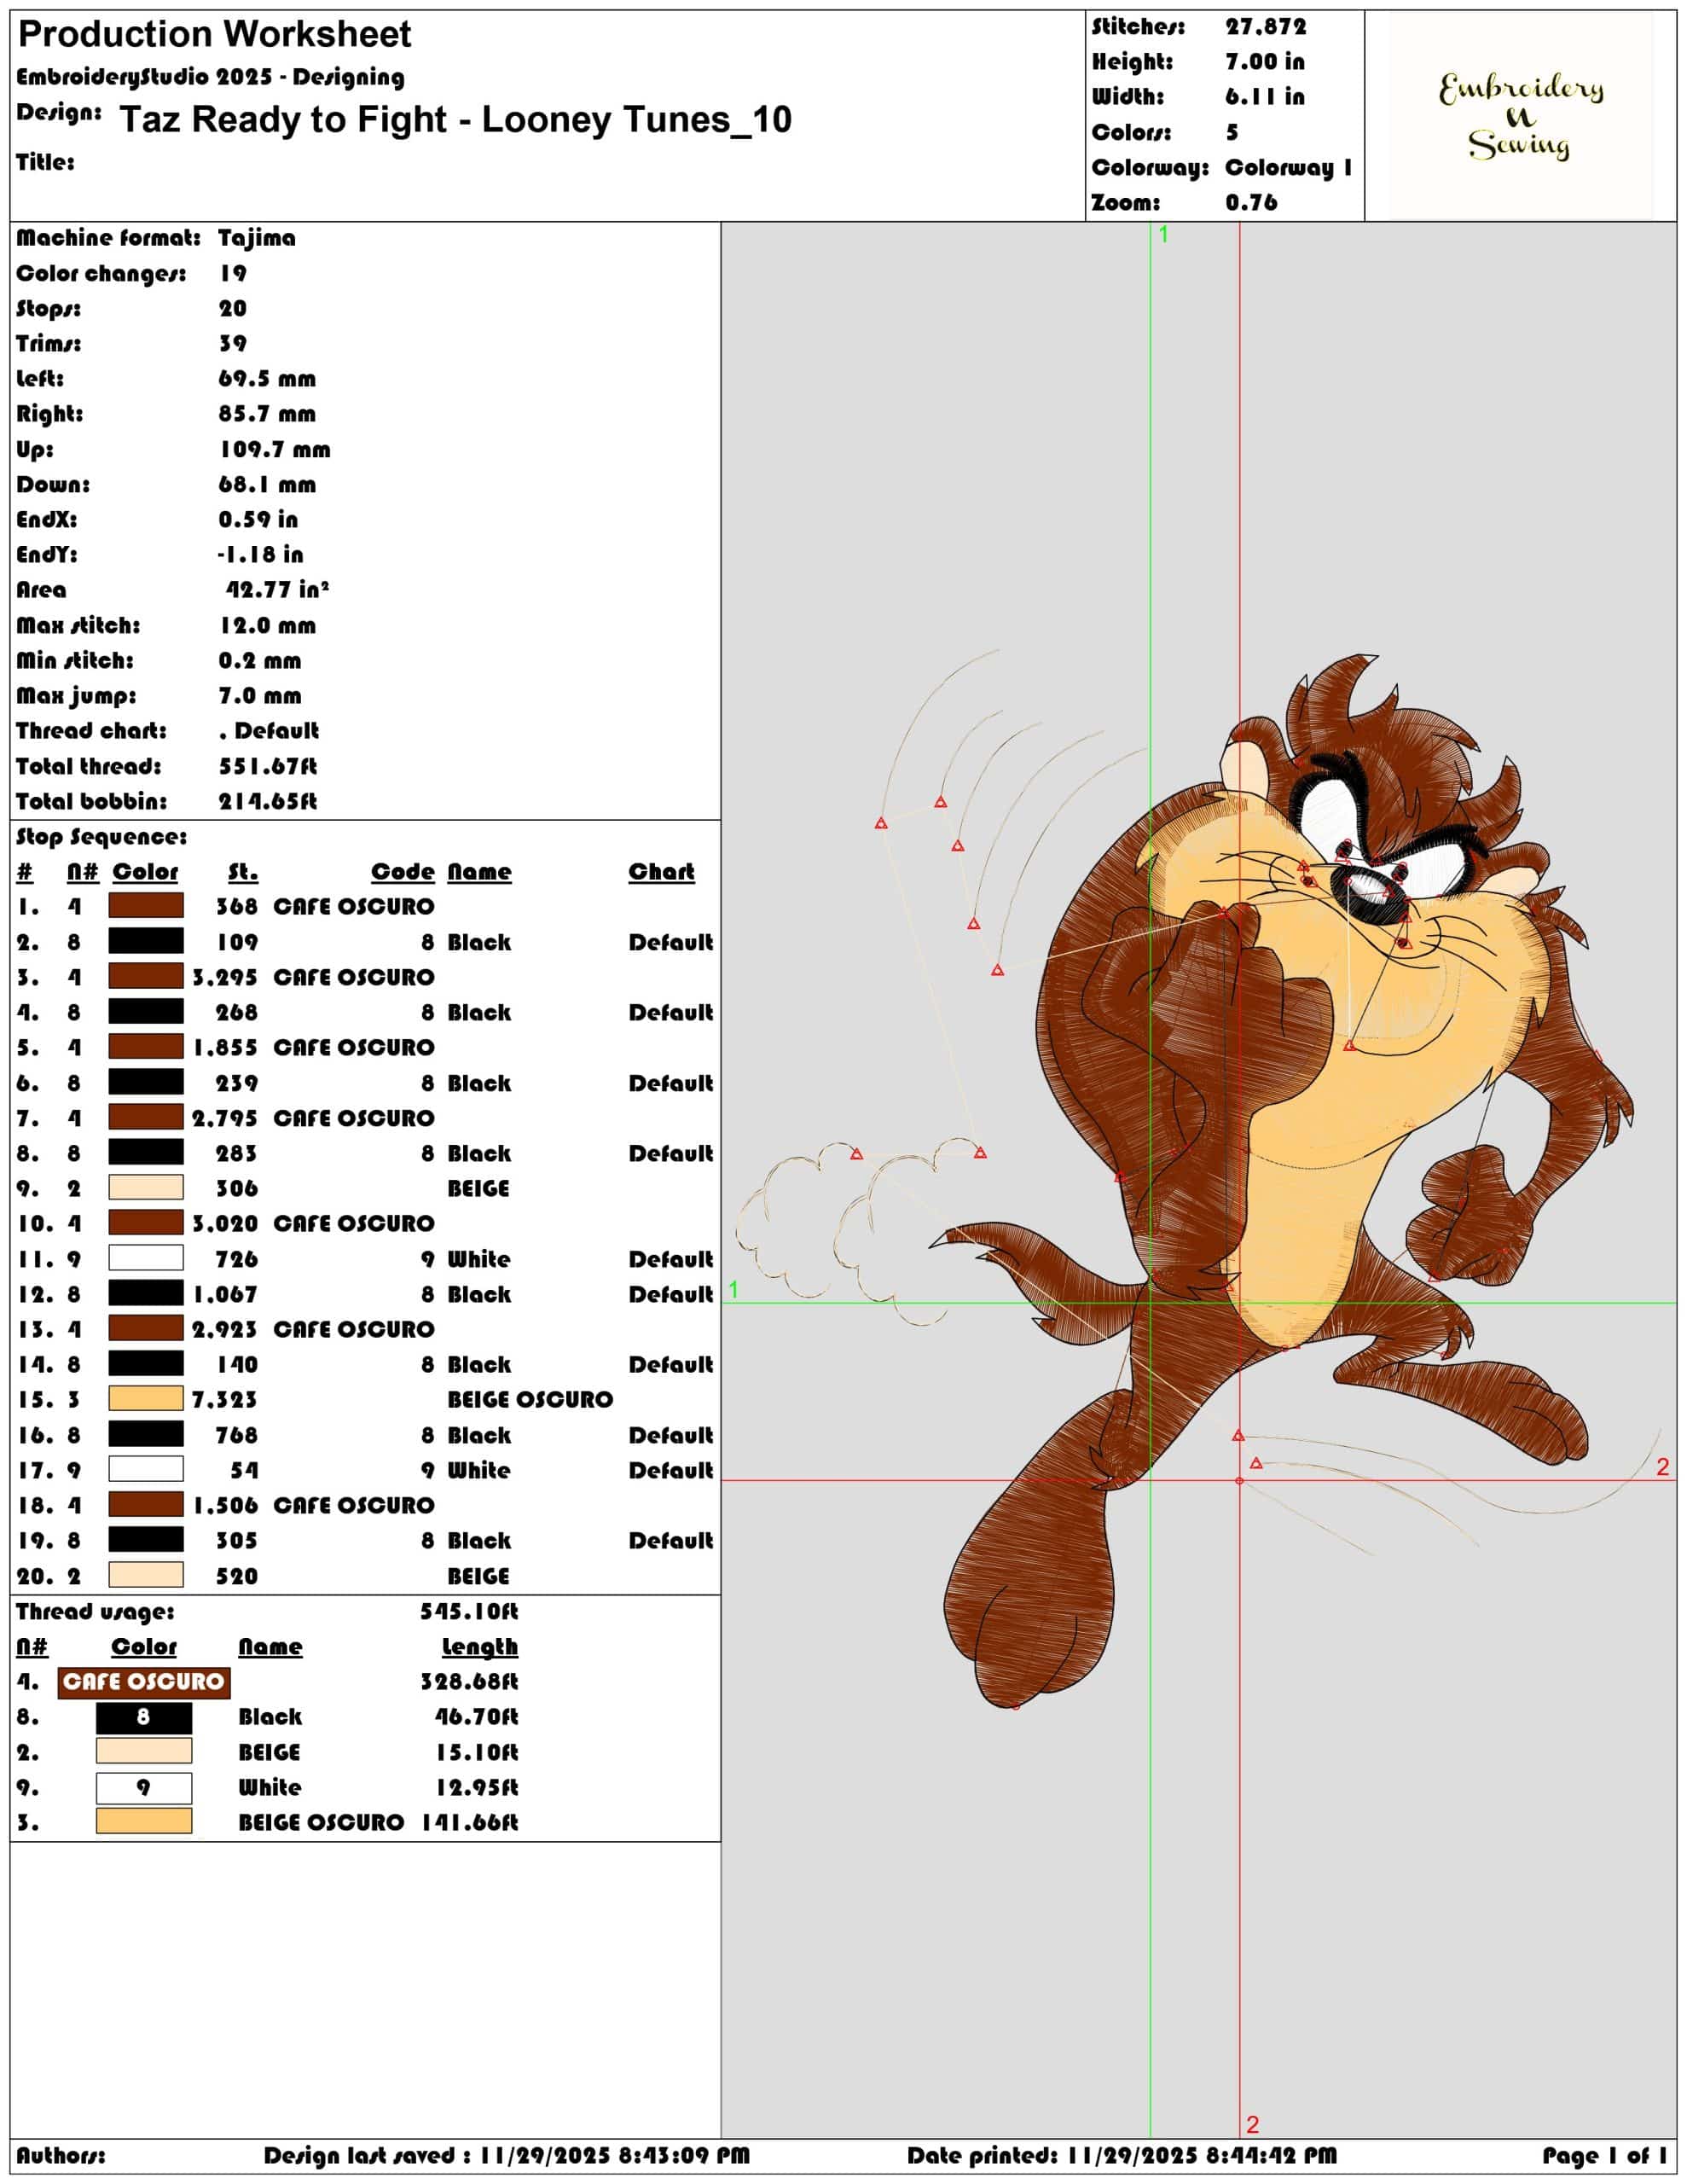Click the 'Stop Sequence:' heading
Screen dimensions: 1687x2184
101,837
